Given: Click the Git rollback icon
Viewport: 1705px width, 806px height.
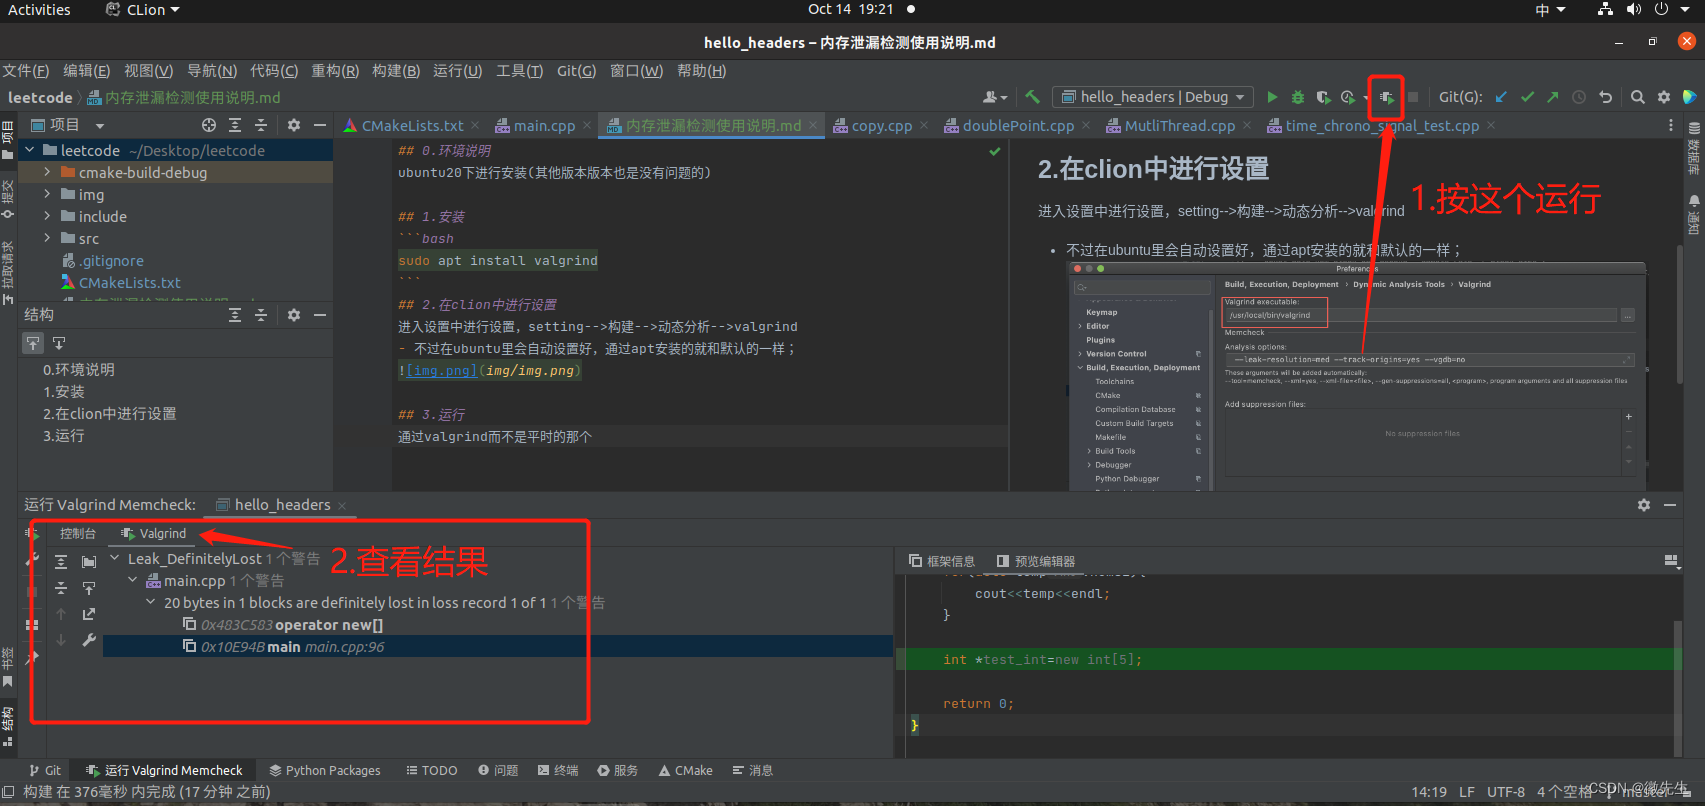Looking at the screenshot, I should pos(1606,97).
